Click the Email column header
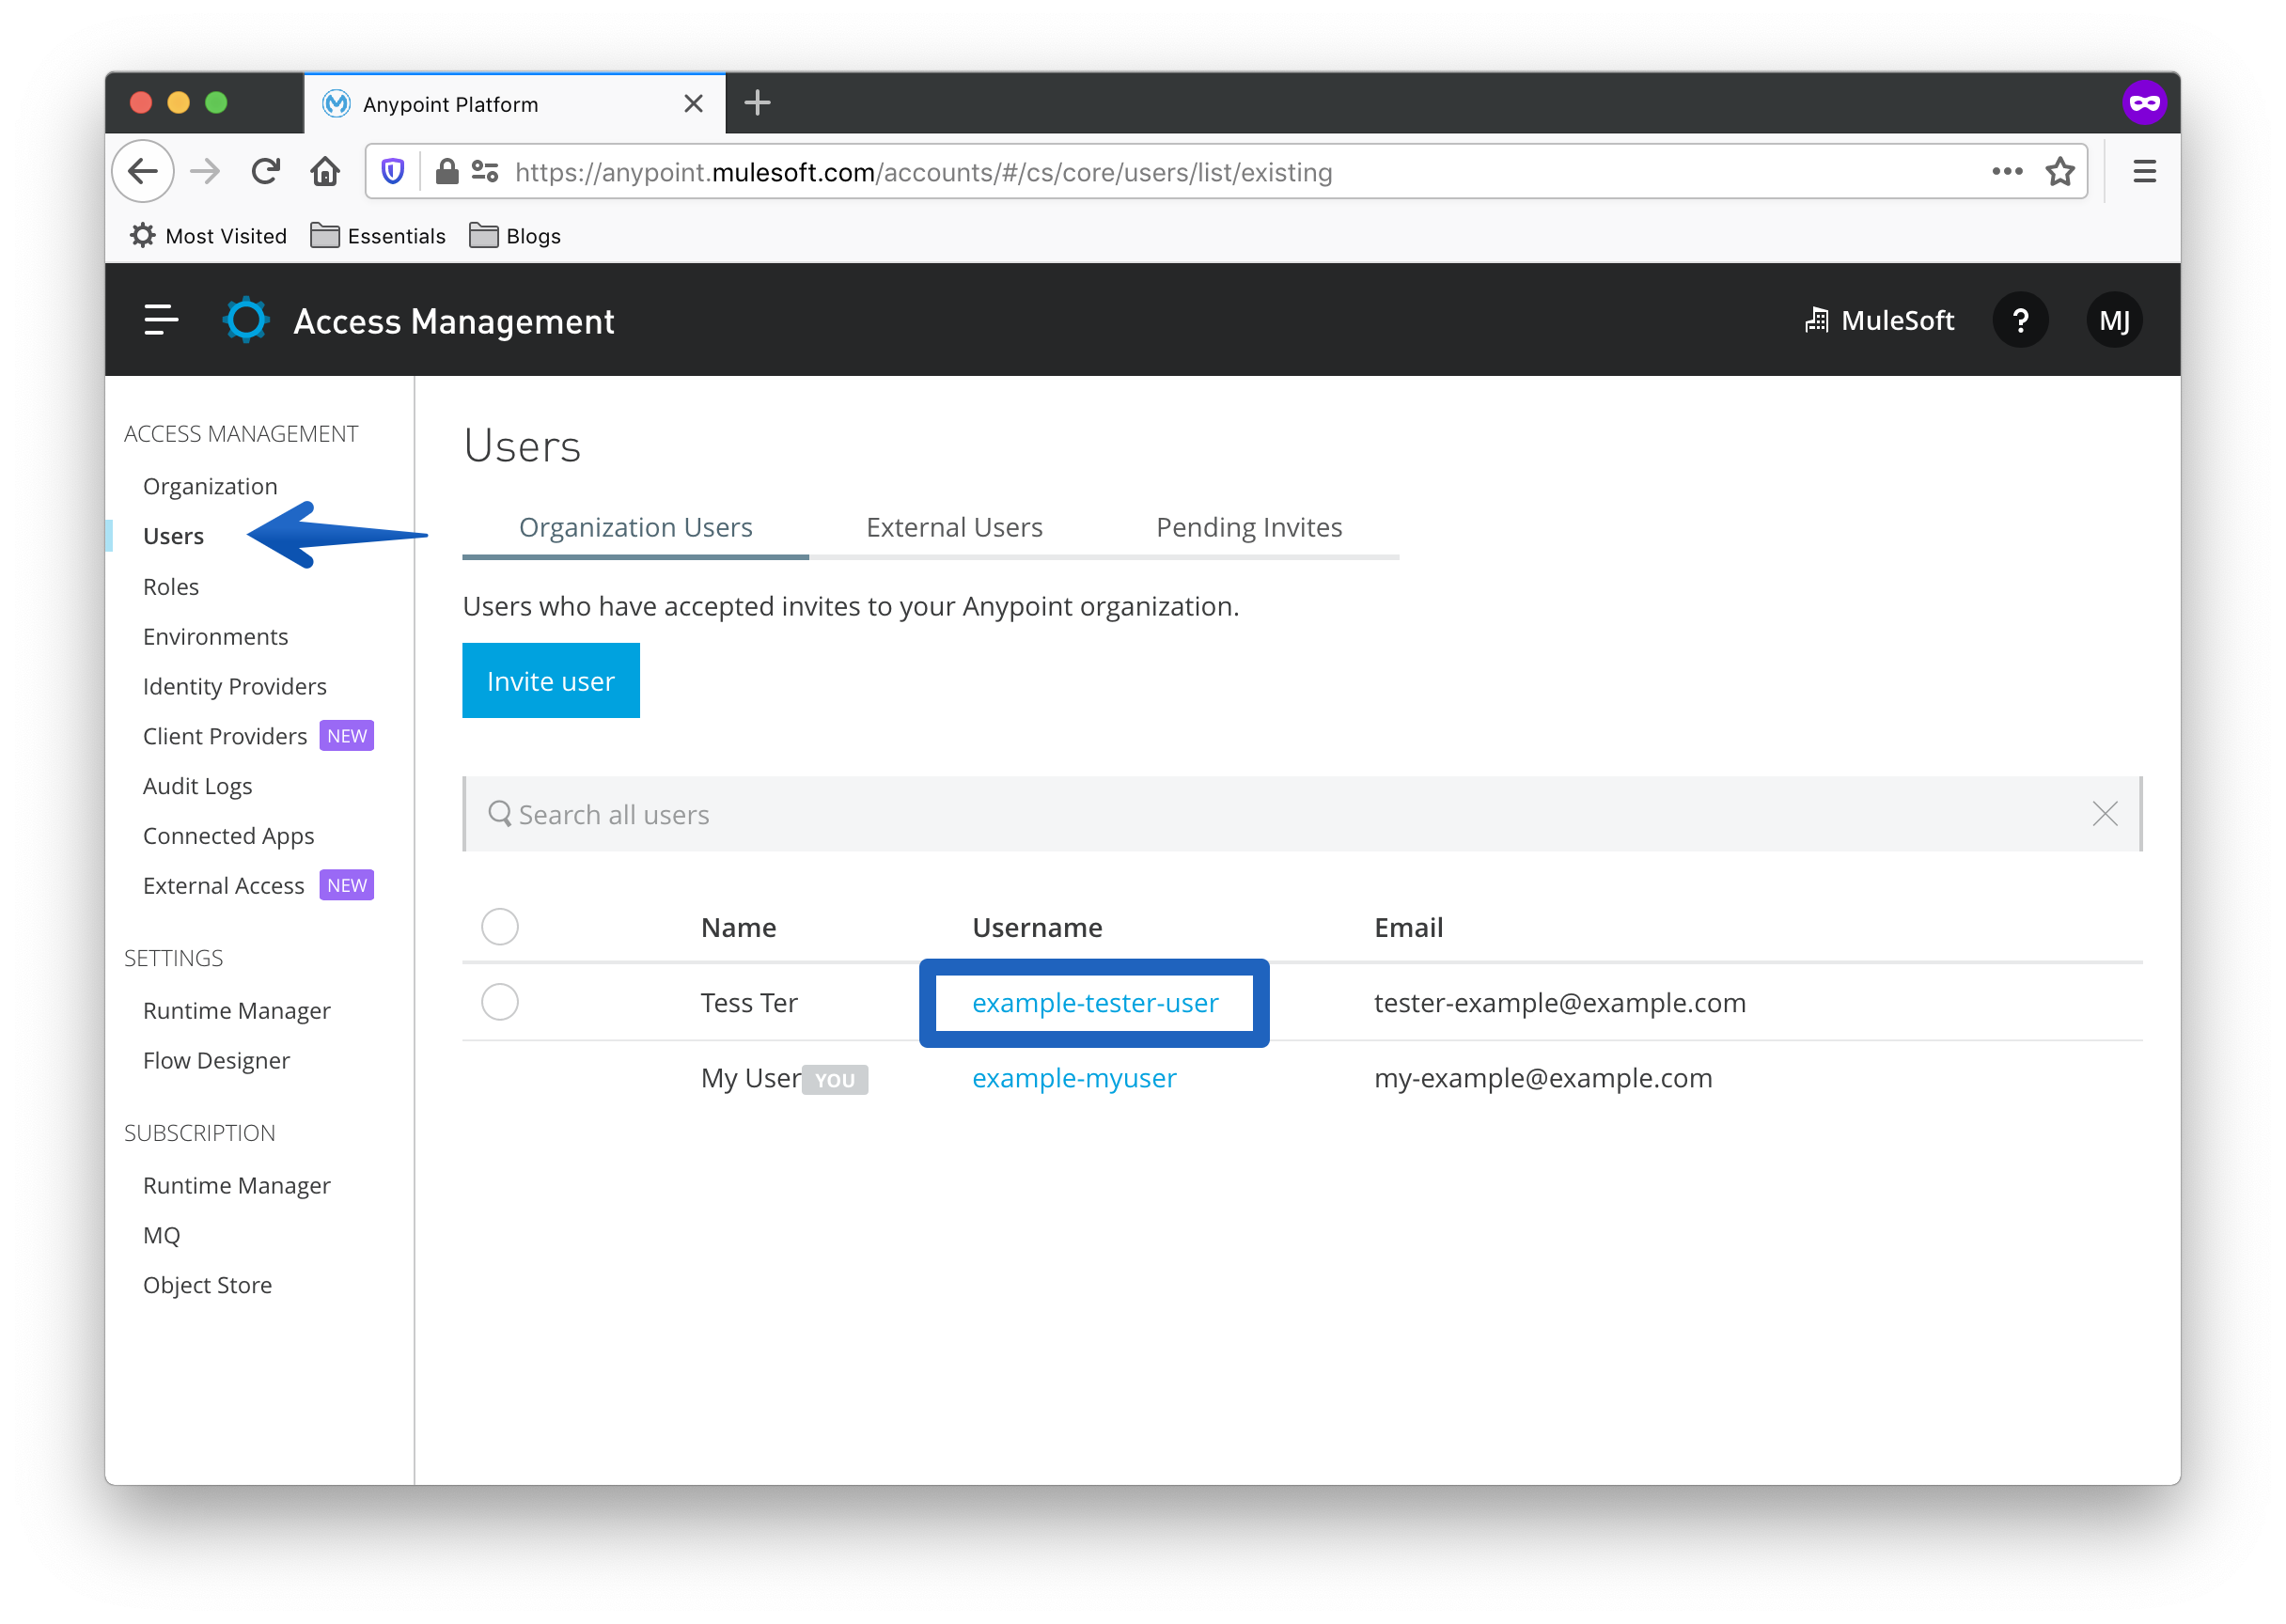 coord(1408,927)
